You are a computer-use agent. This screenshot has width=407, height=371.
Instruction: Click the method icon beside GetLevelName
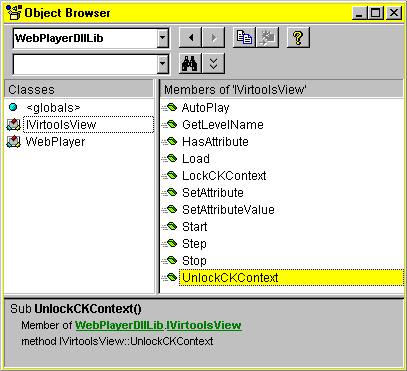(x=170, y=124)
